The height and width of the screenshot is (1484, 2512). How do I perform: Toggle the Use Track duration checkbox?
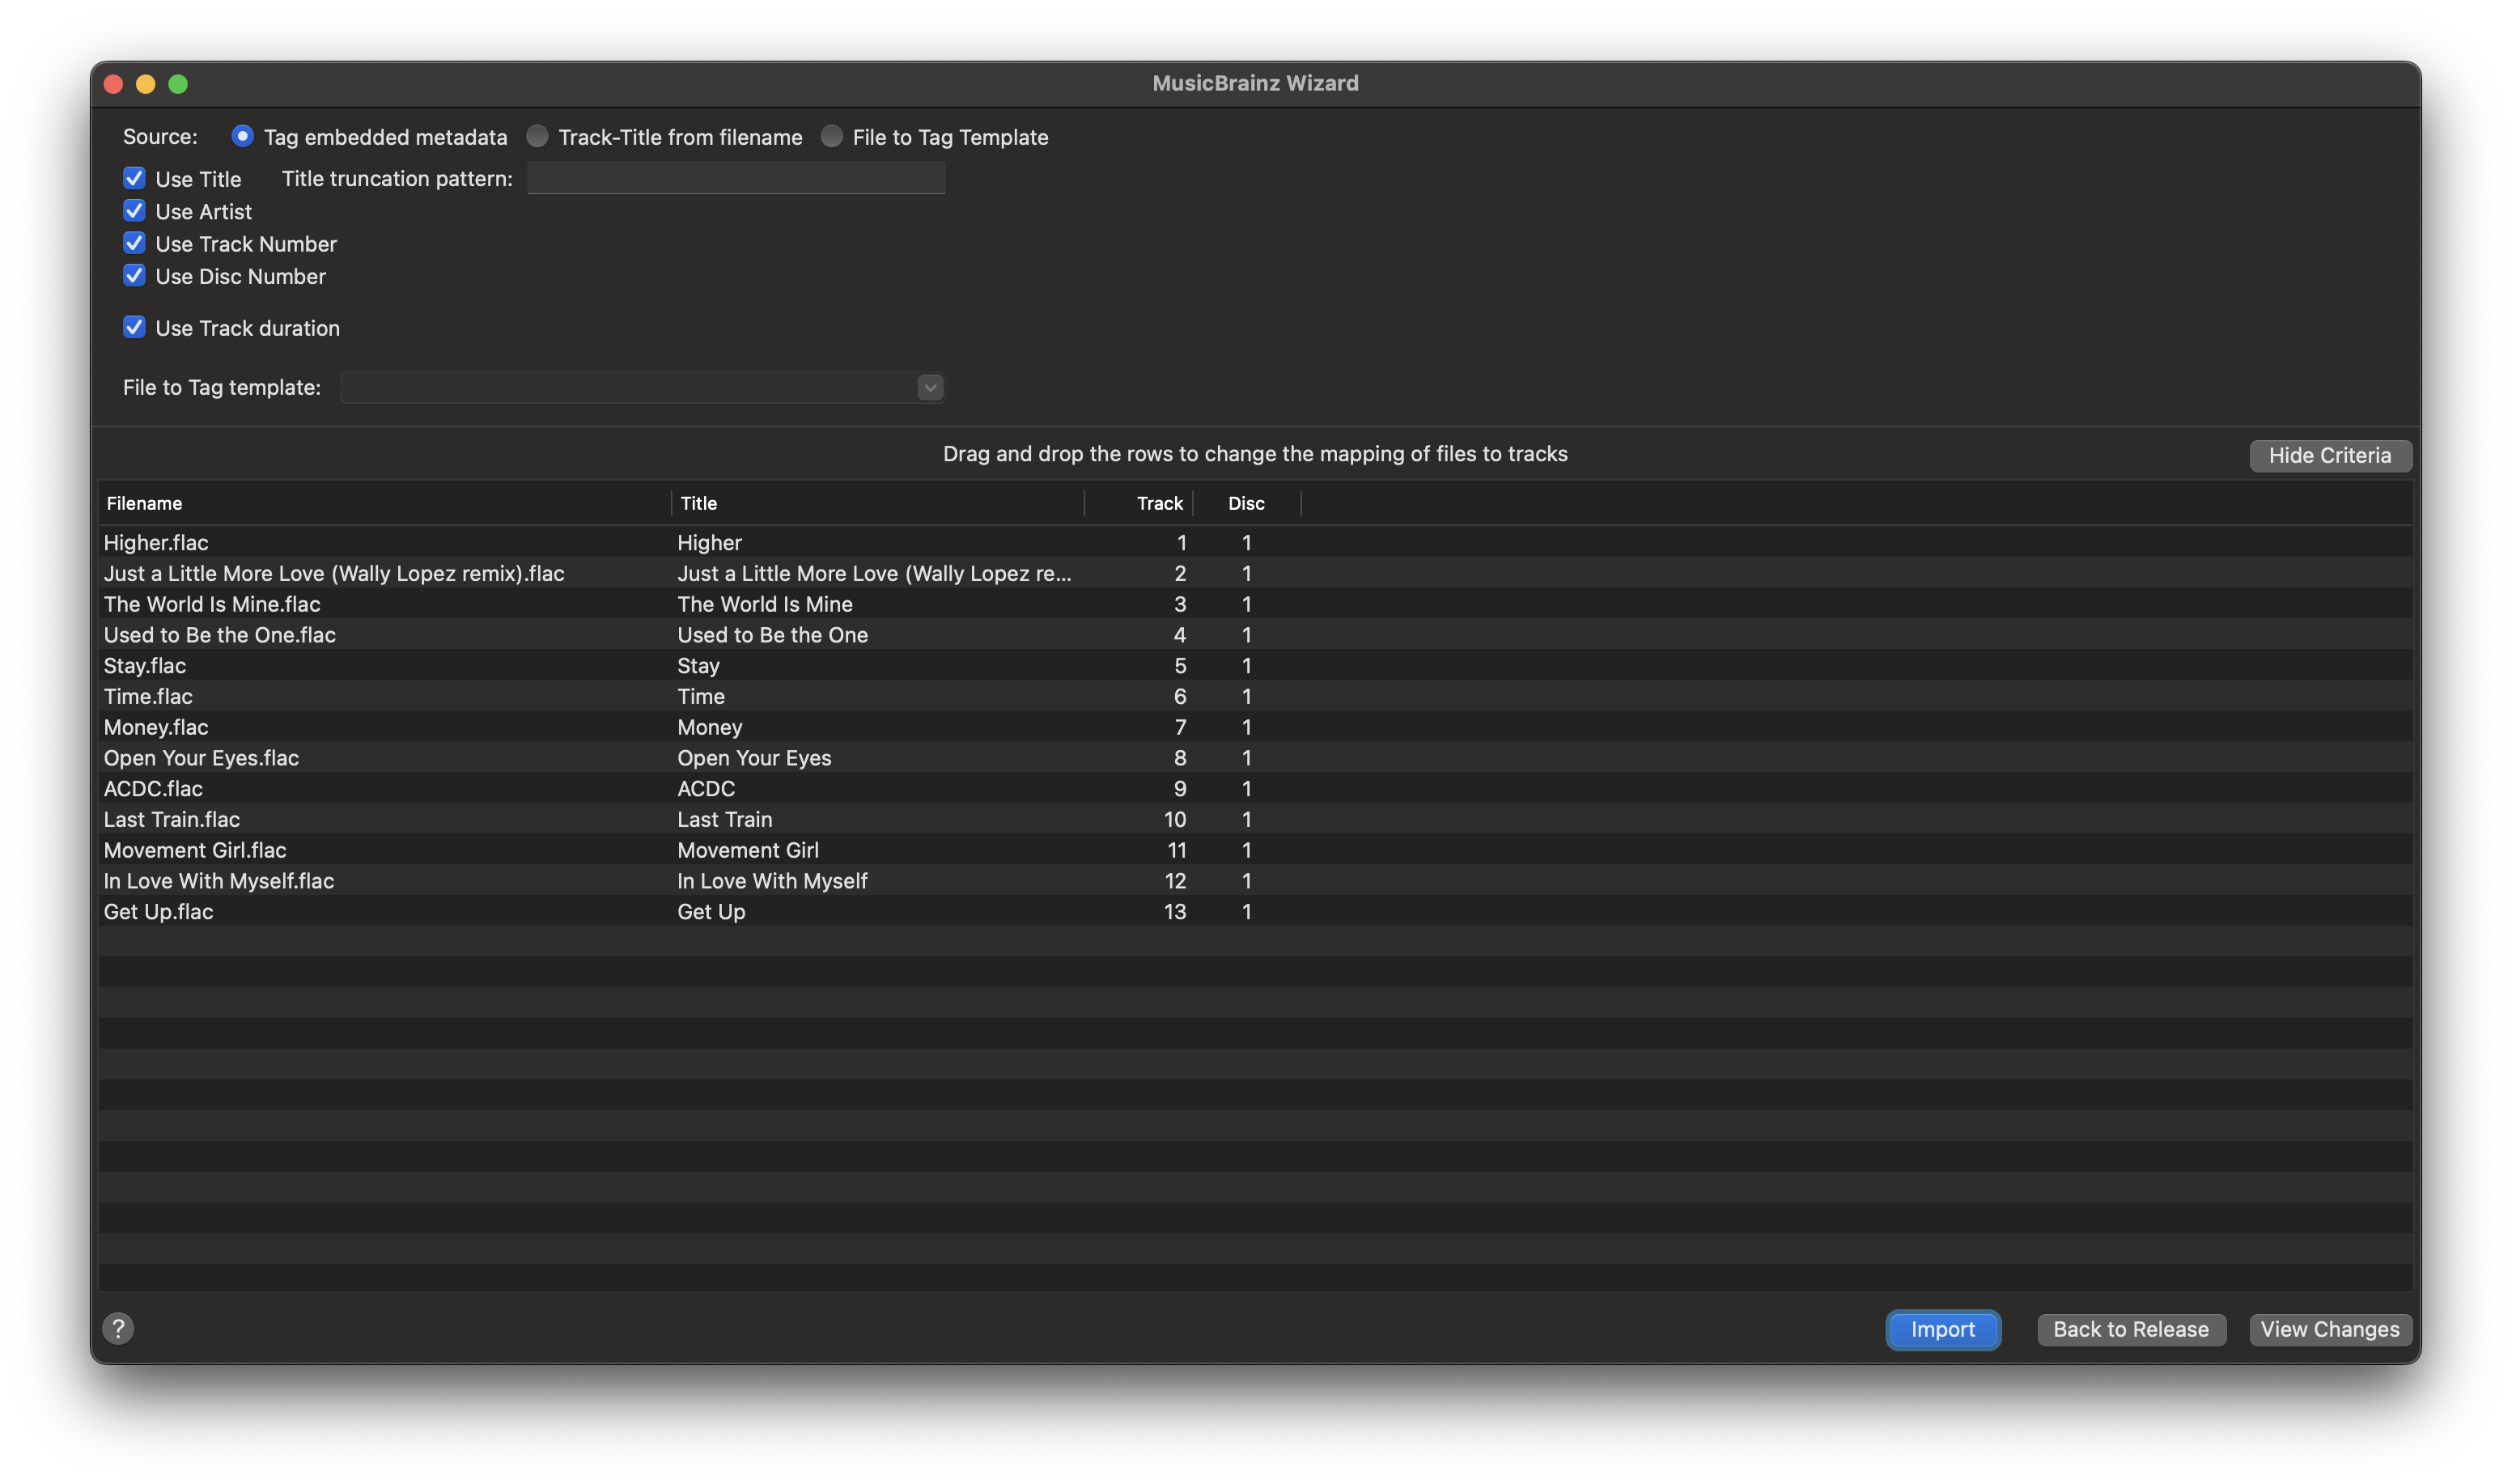coord(134,327)
